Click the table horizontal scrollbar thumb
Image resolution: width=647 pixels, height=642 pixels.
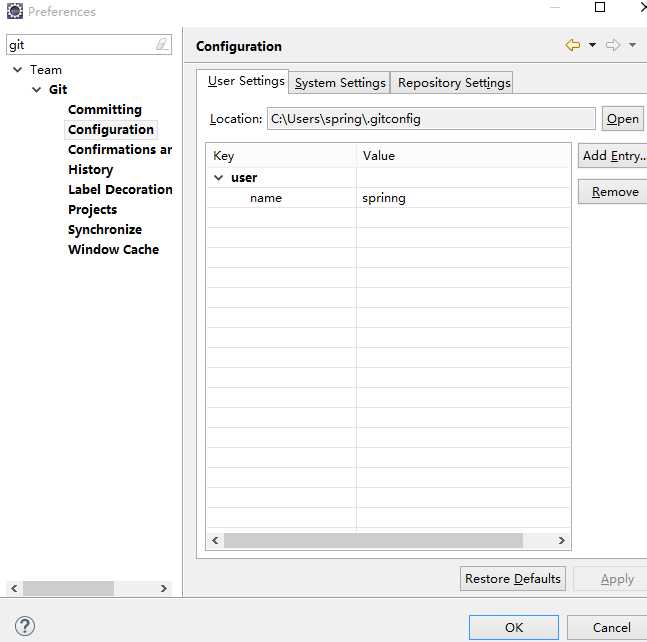(x=373, y=540)
